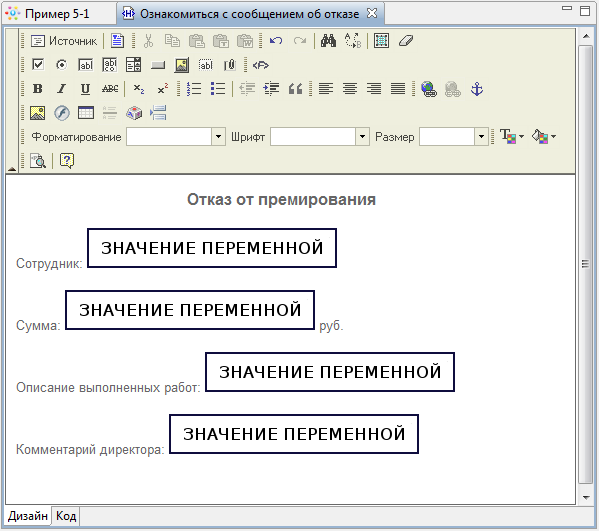Toggle italic formatting
This screenshot has height=531, width=599.
[62, 89]
